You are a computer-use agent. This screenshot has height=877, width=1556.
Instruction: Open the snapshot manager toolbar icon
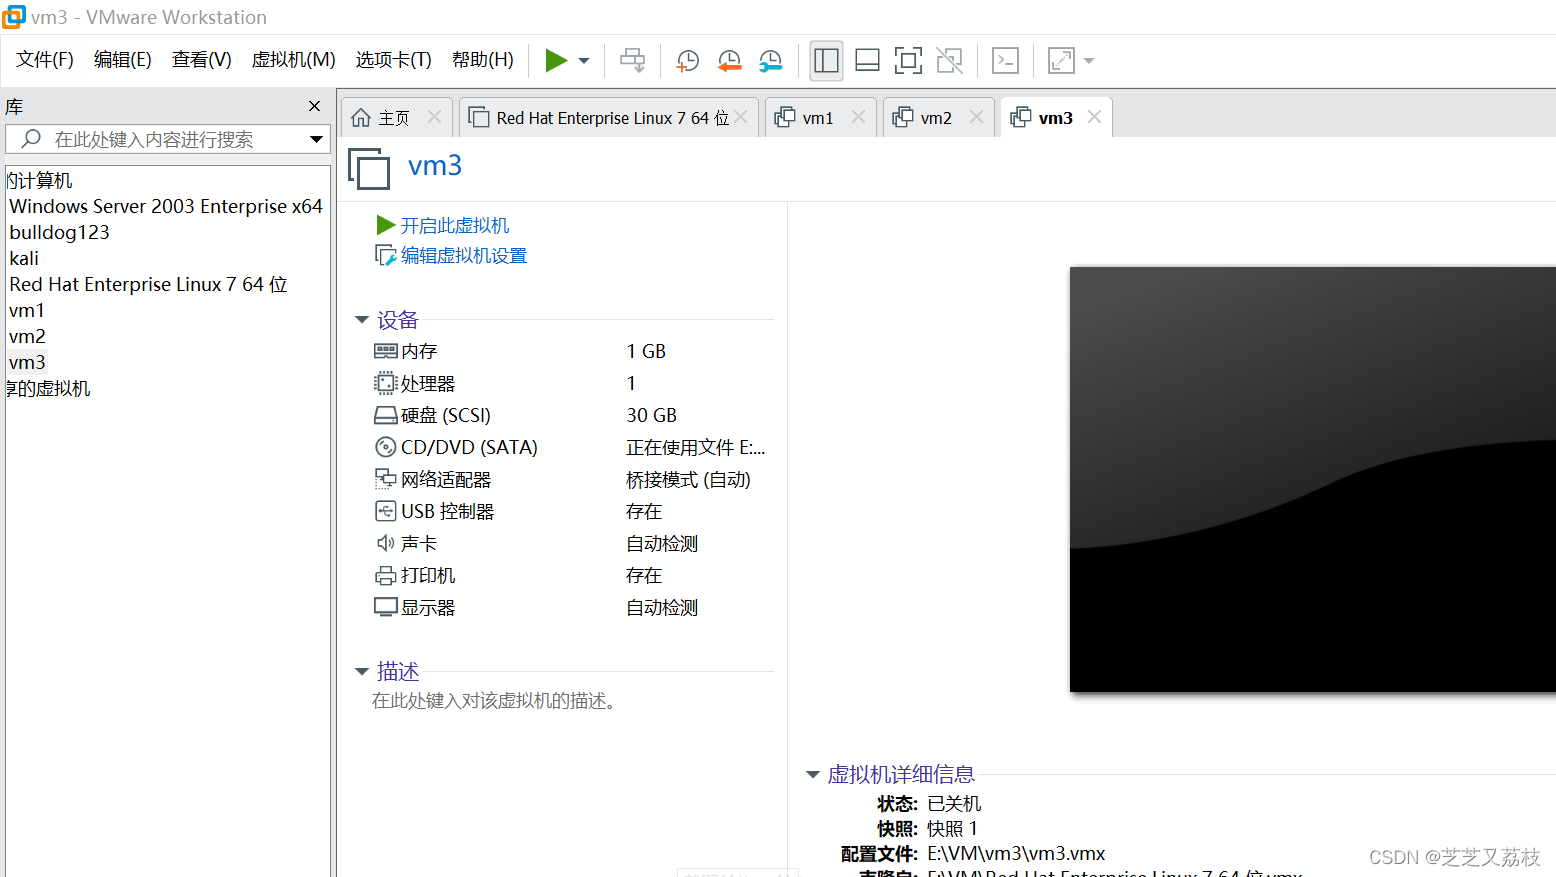[770, 61]
